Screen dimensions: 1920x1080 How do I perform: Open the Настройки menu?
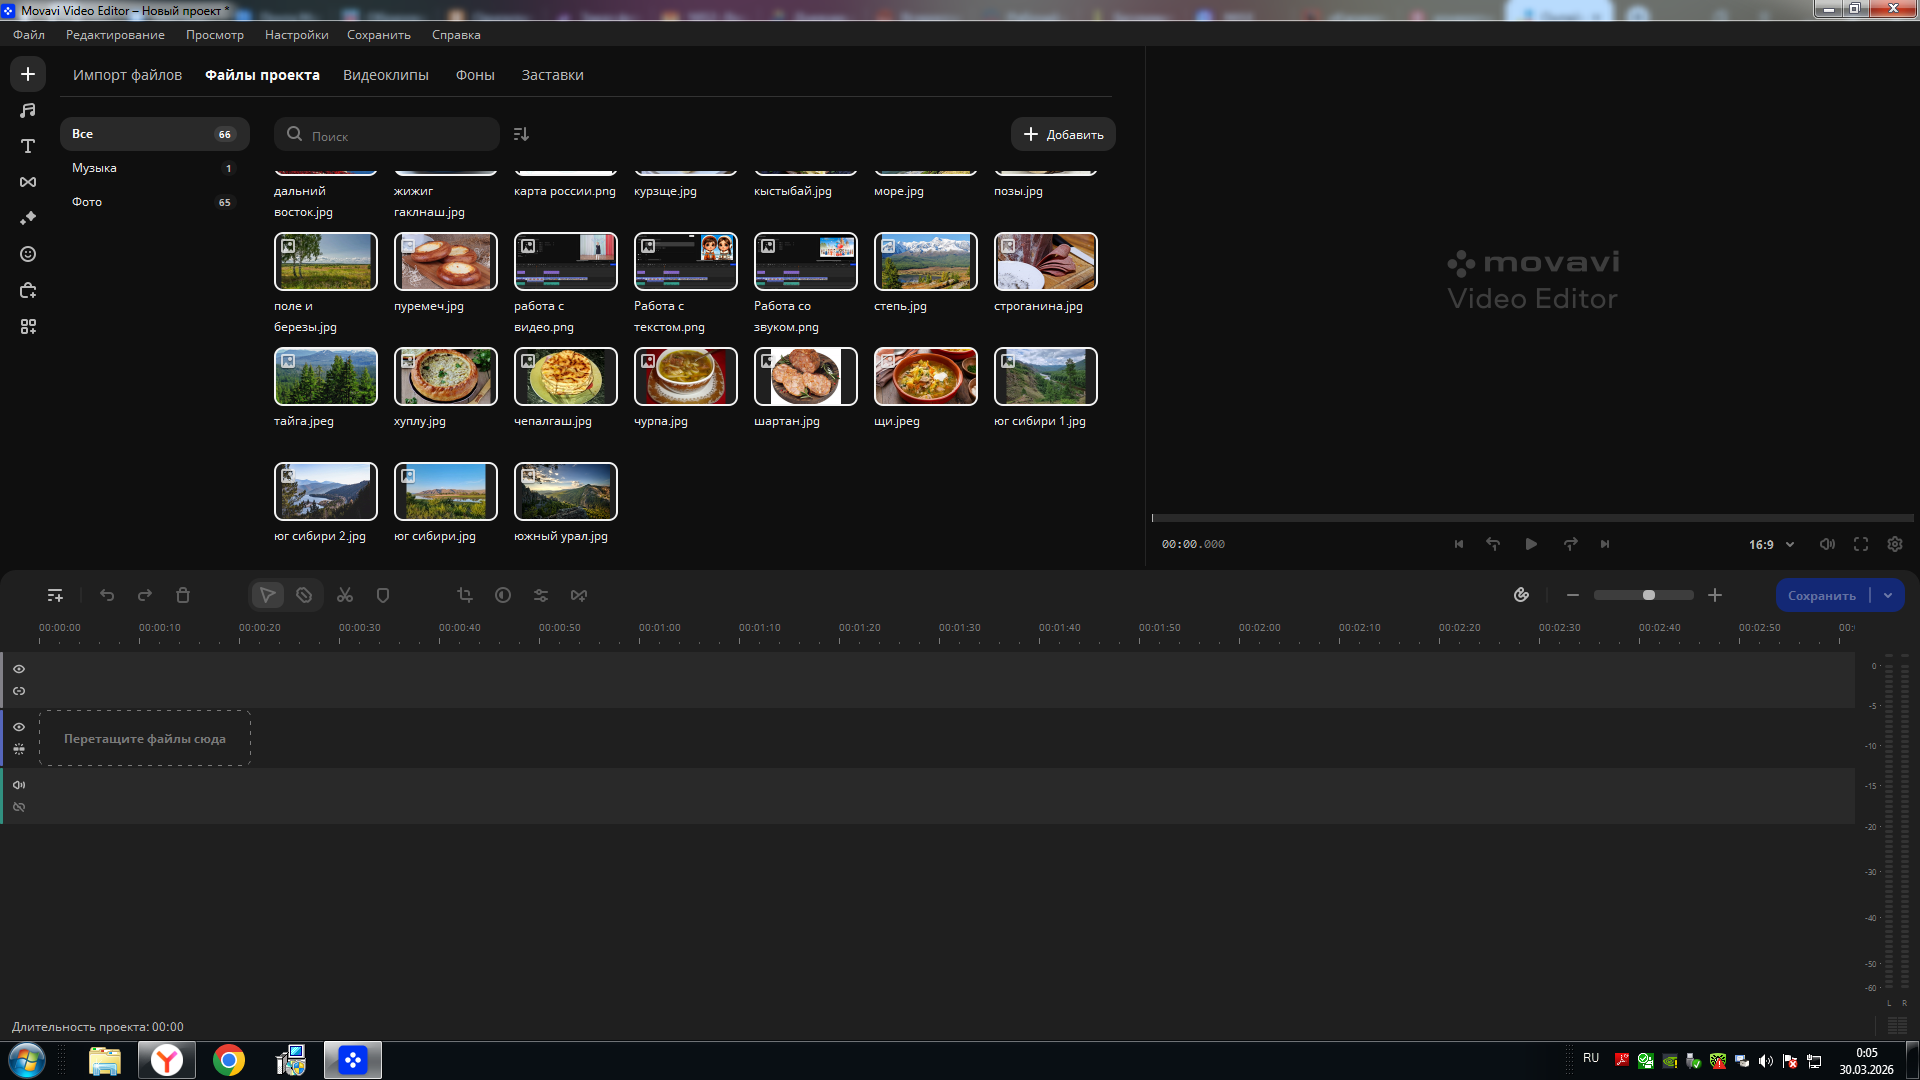click(x=296, y=35)
